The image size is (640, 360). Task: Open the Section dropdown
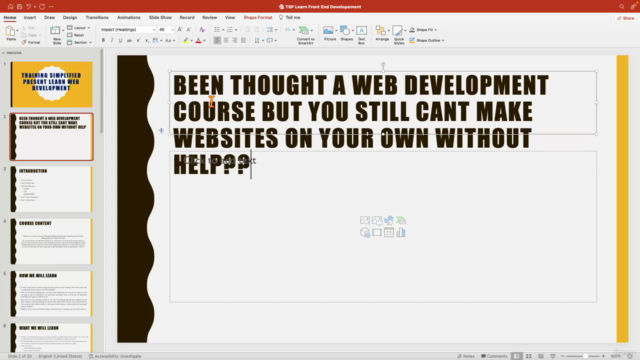pos(79,42)
